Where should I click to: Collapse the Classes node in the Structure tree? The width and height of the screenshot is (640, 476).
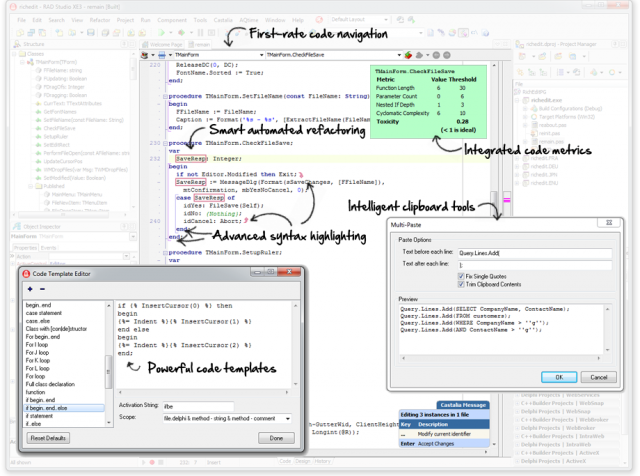coord(14,54)
